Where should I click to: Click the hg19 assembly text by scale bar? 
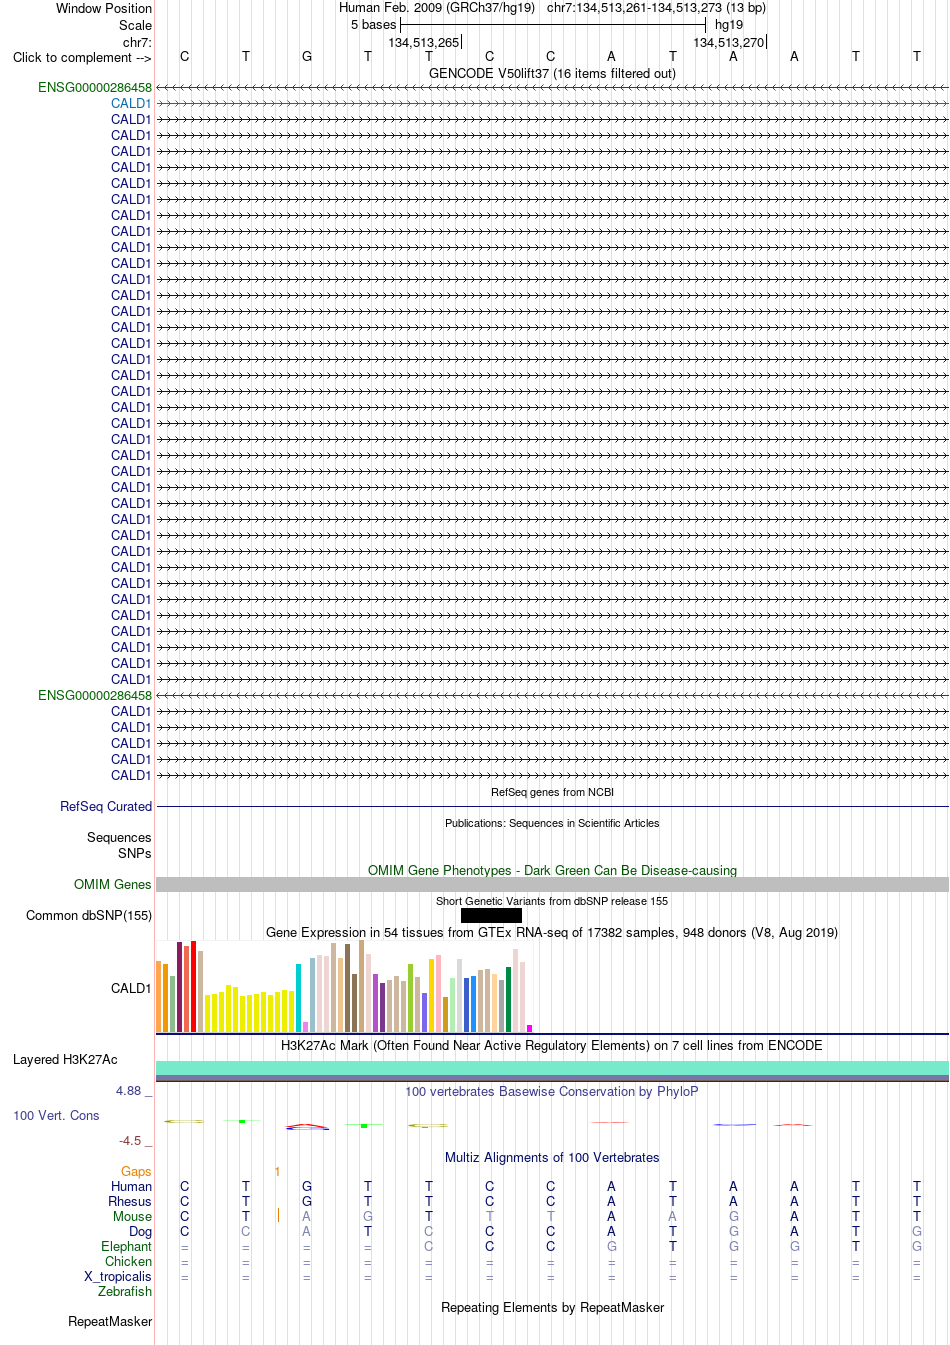point(729,24)
